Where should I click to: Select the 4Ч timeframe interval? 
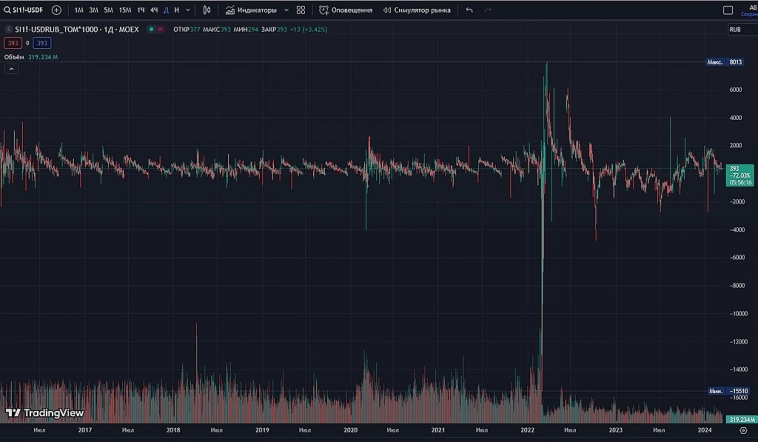(x=154, y=10)
